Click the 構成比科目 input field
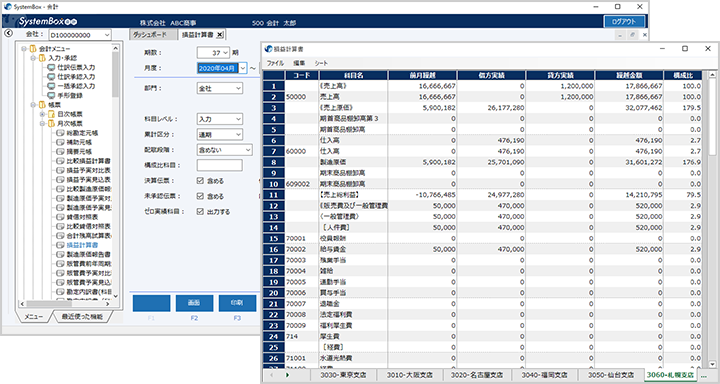The width and height of the screenshot is (720, 384). point(219,165)
